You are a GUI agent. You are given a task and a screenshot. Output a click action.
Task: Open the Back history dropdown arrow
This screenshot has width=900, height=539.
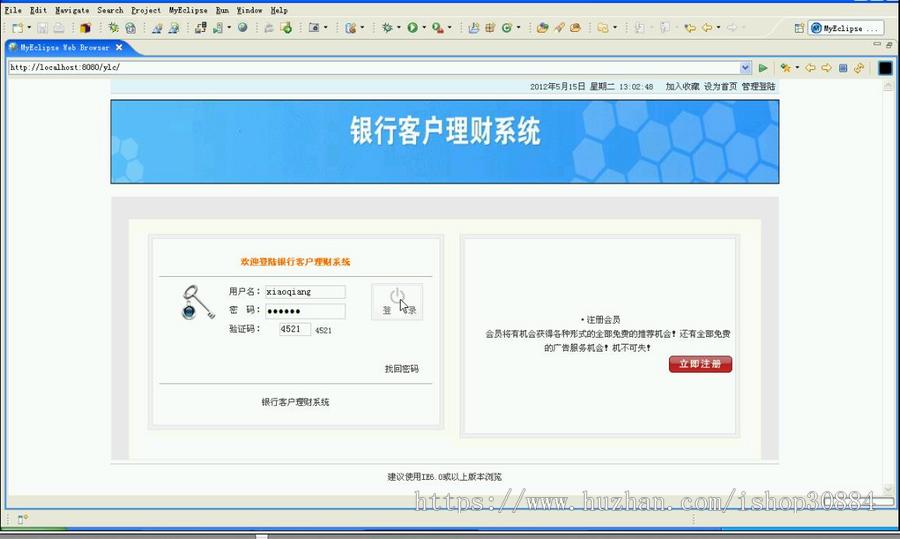(x=718, y=28)
